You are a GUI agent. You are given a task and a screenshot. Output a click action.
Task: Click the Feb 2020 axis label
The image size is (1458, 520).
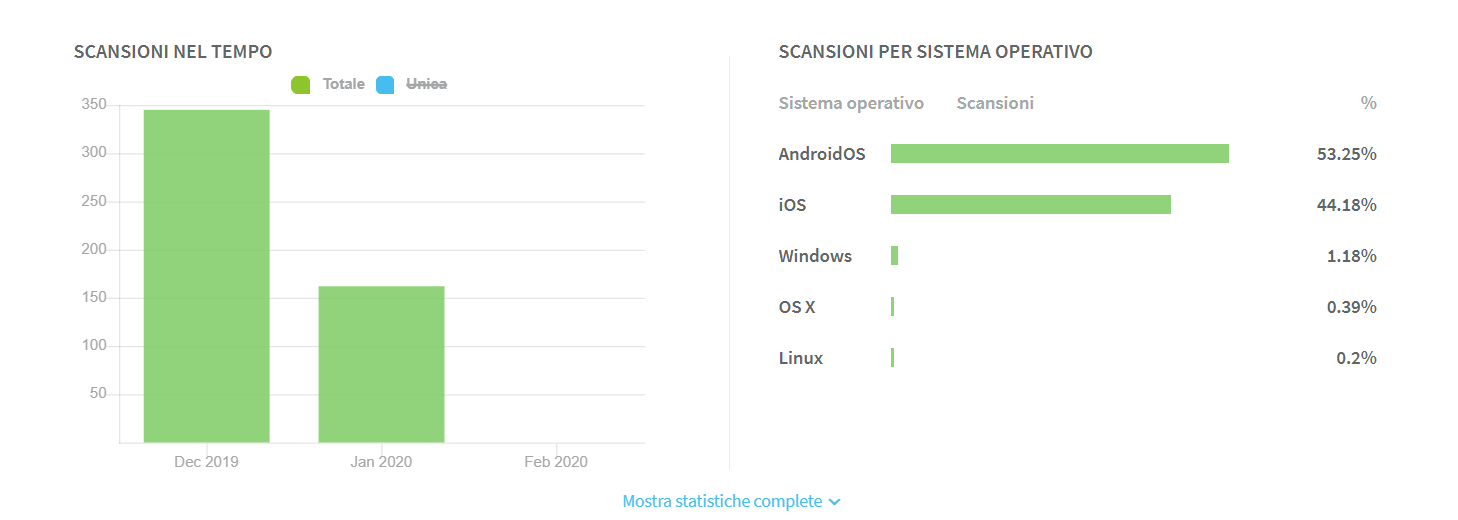[556, 462]
